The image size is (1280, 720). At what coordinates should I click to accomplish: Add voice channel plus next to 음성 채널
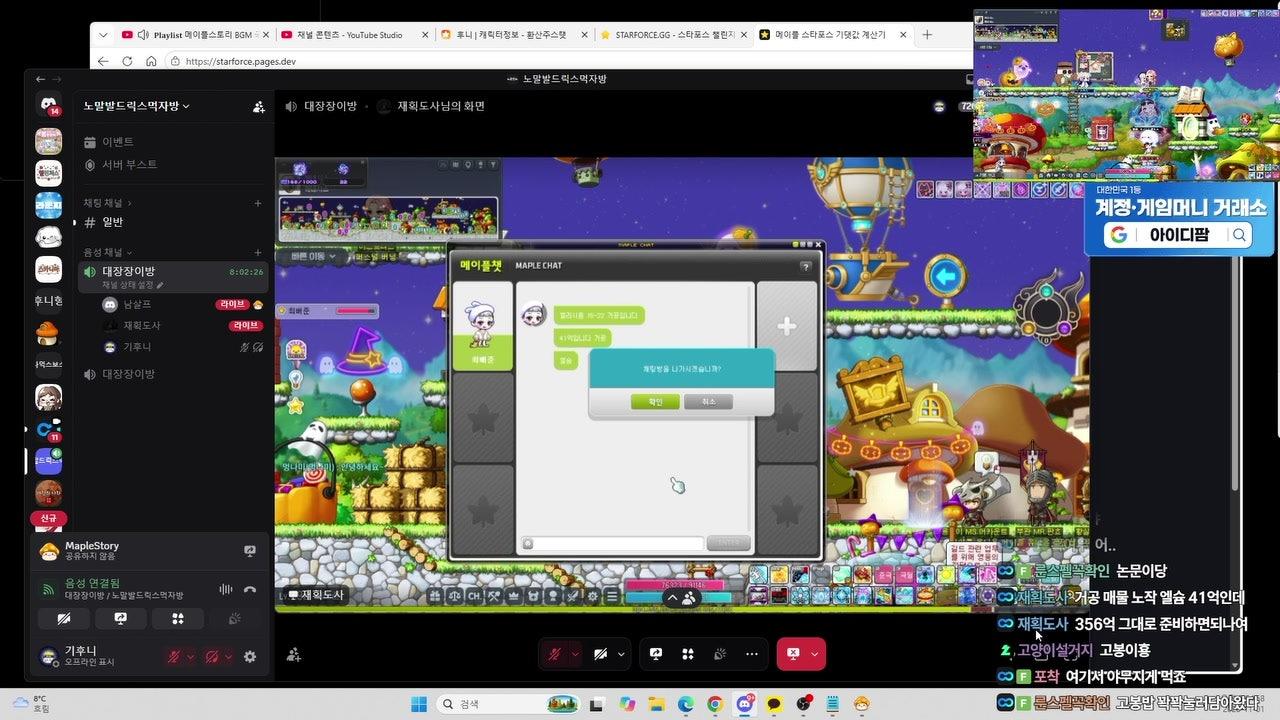pyautogui.click(x=258, y=252)
